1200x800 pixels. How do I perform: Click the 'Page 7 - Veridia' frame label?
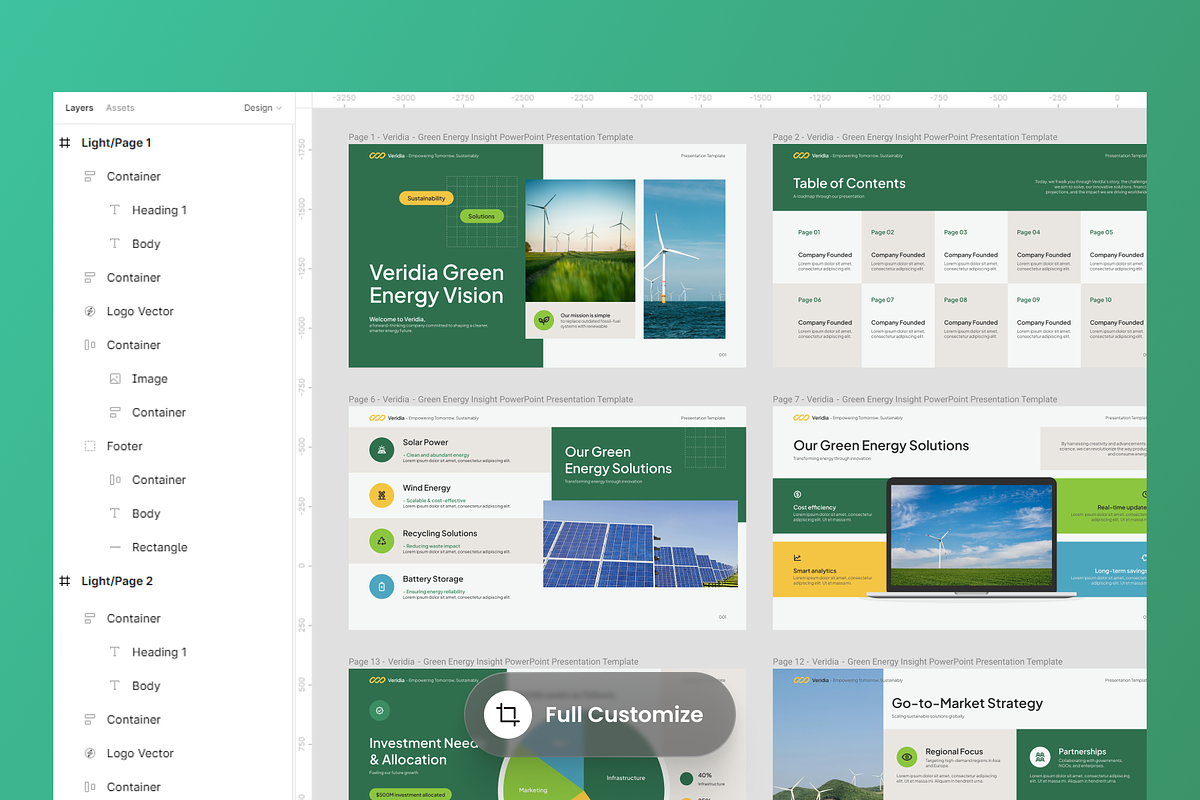click(x=914, y=399)
